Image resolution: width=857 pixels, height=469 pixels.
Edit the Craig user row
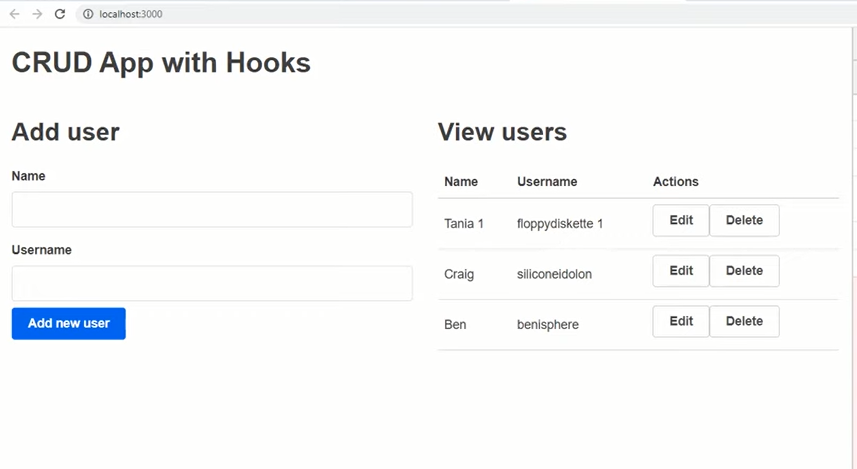pyautogui.click(x=681, y=271)
